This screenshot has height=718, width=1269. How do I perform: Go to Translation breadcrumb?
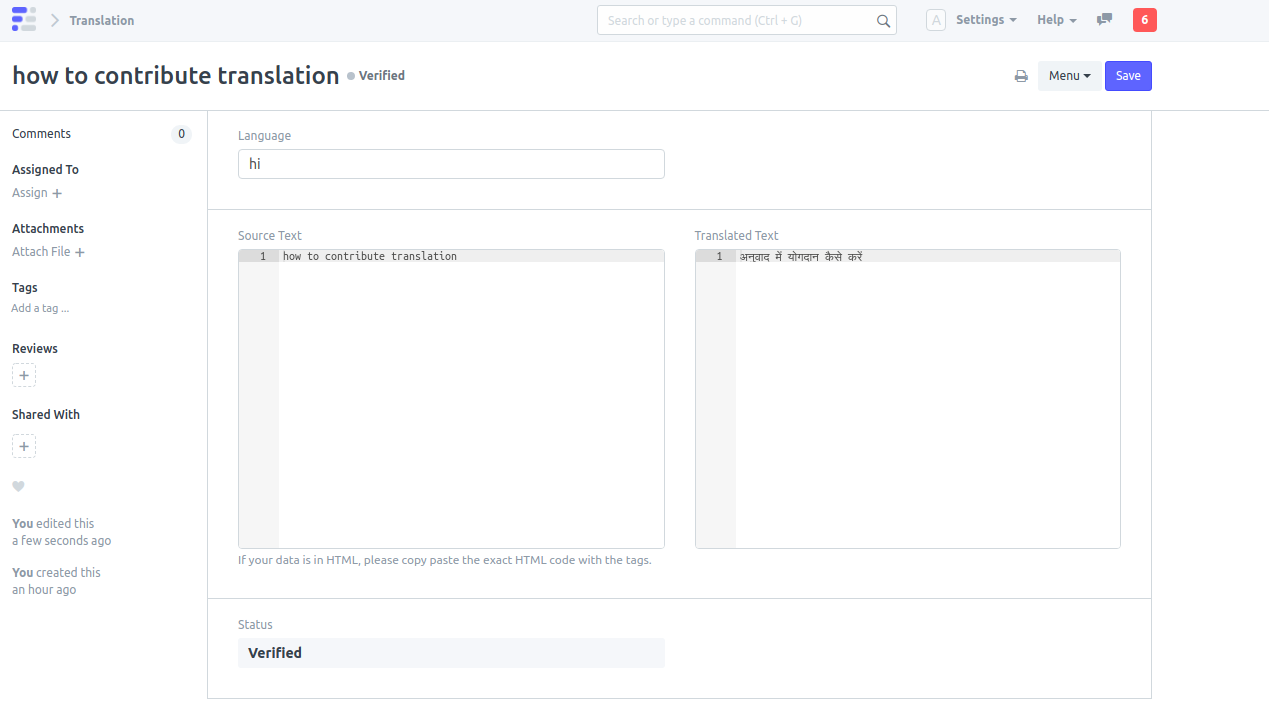point(101,20)
